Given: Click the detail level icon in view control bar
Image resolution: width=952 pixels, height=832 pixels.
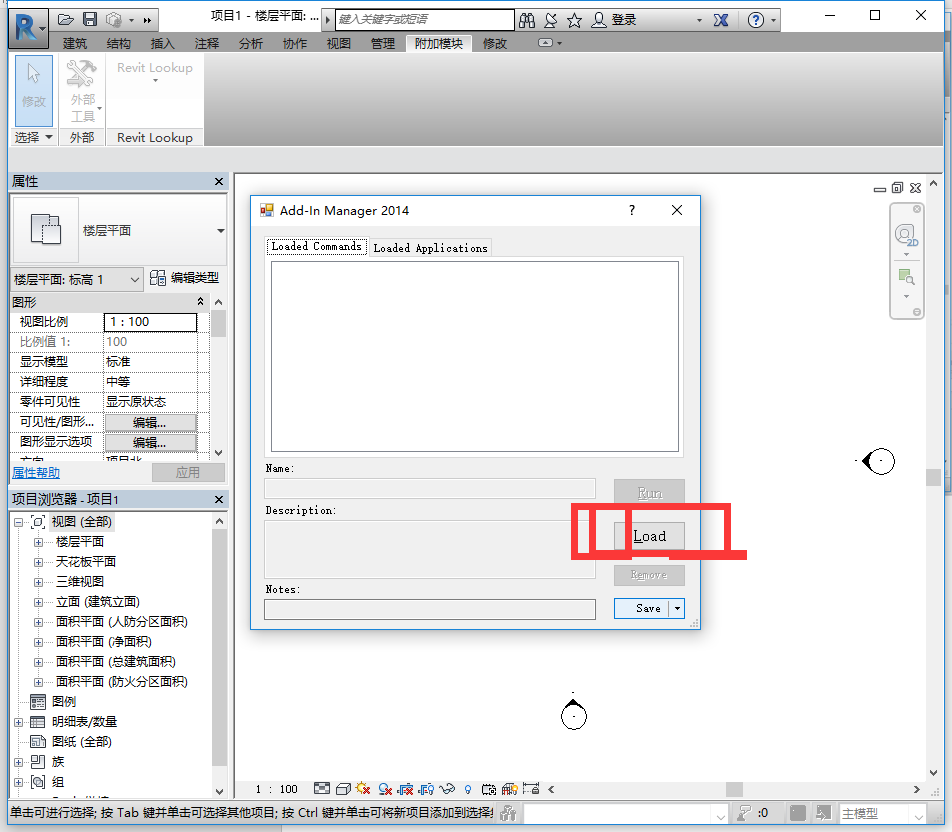Looking at the screenshot, I should (322, 789).
